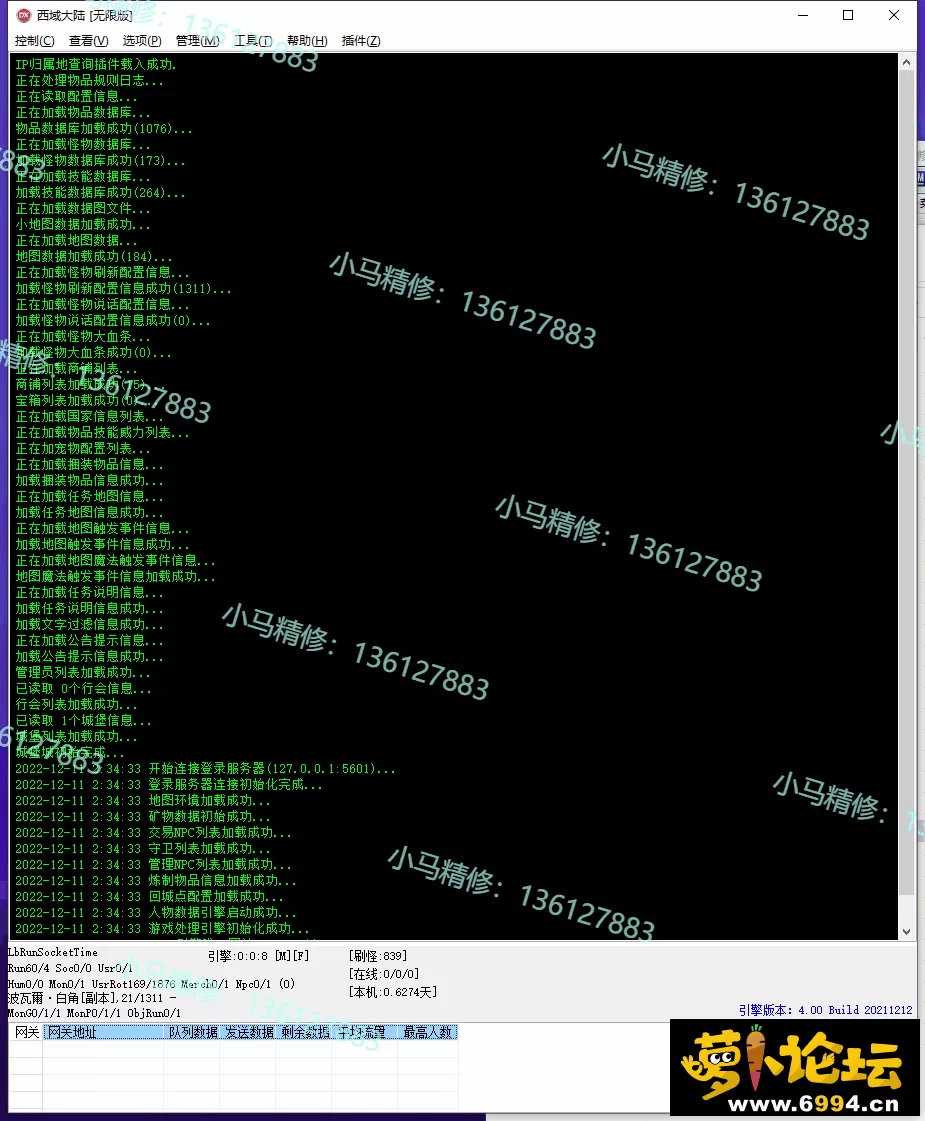The image size is (925, 1121).
Task: Click the 已读取 0个行会信息 log line
Action: coord(83,688)
